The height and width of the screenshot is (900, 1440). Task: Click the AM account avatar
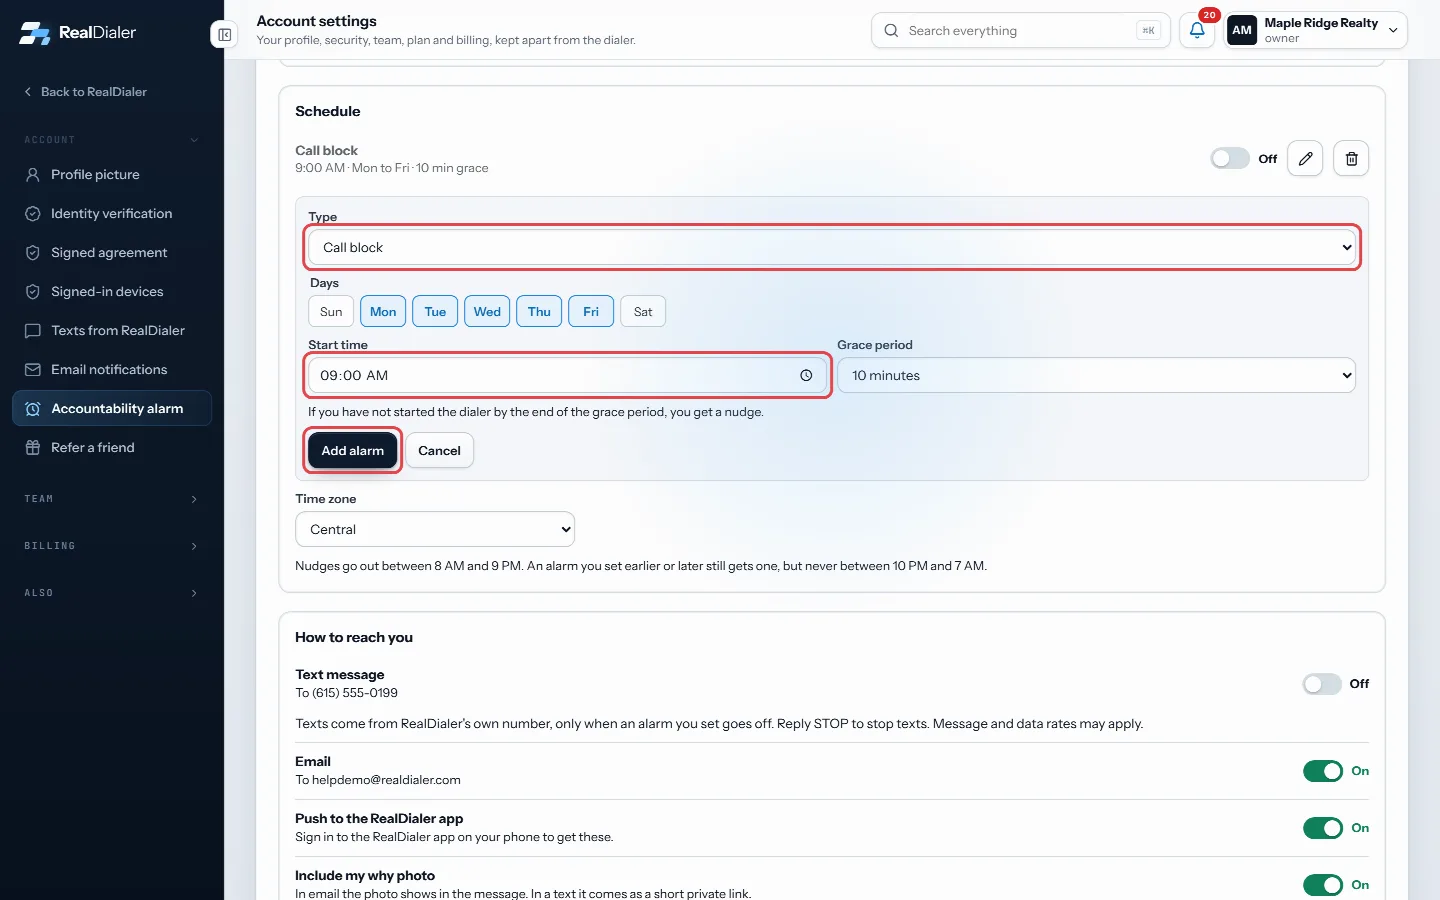point(1242,30)
